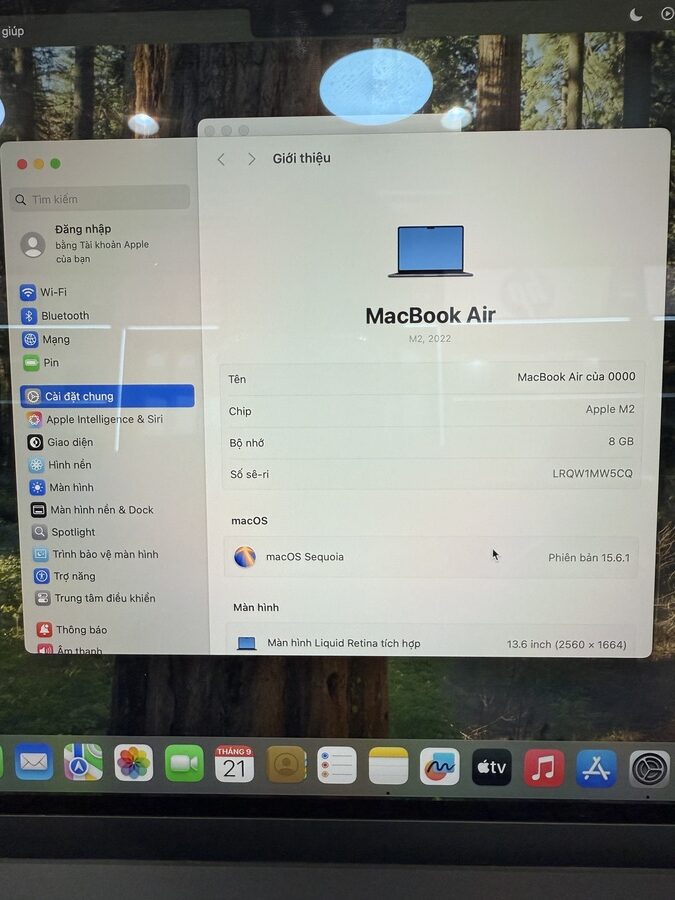Launch Notes from the Dock
Image resolution: width=675 pixels, height=900 pixels.
(389, 766)
